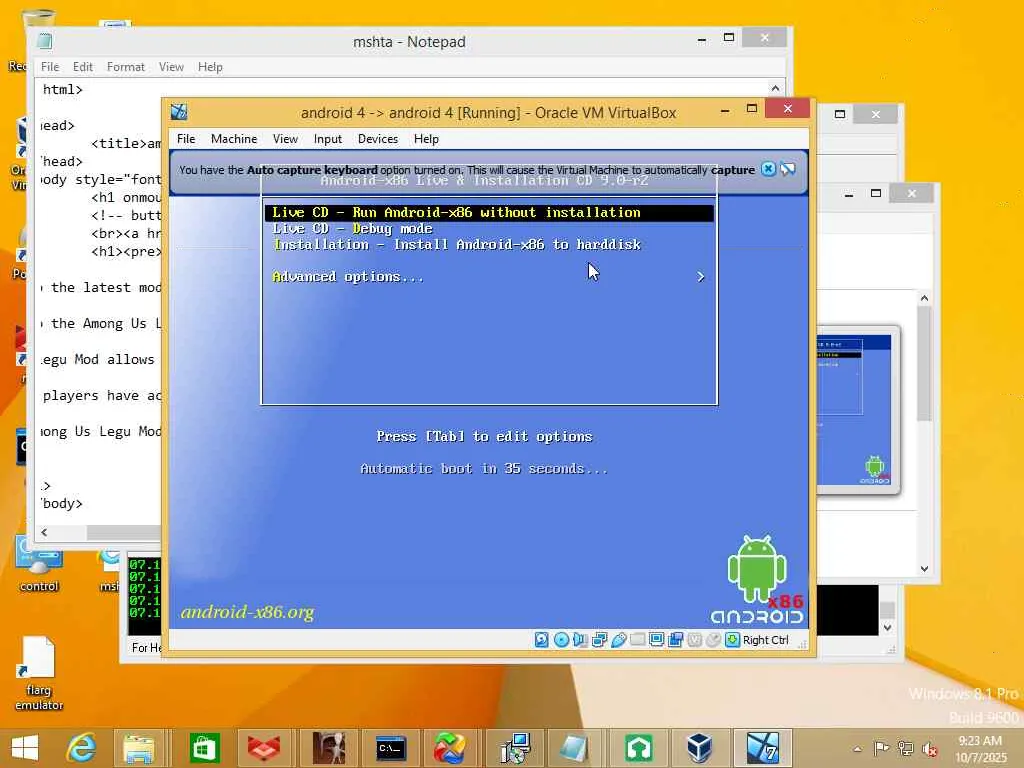Open Advanced options boot submenu
Viewport: 1024px width, 768px height.
(489, 277)
